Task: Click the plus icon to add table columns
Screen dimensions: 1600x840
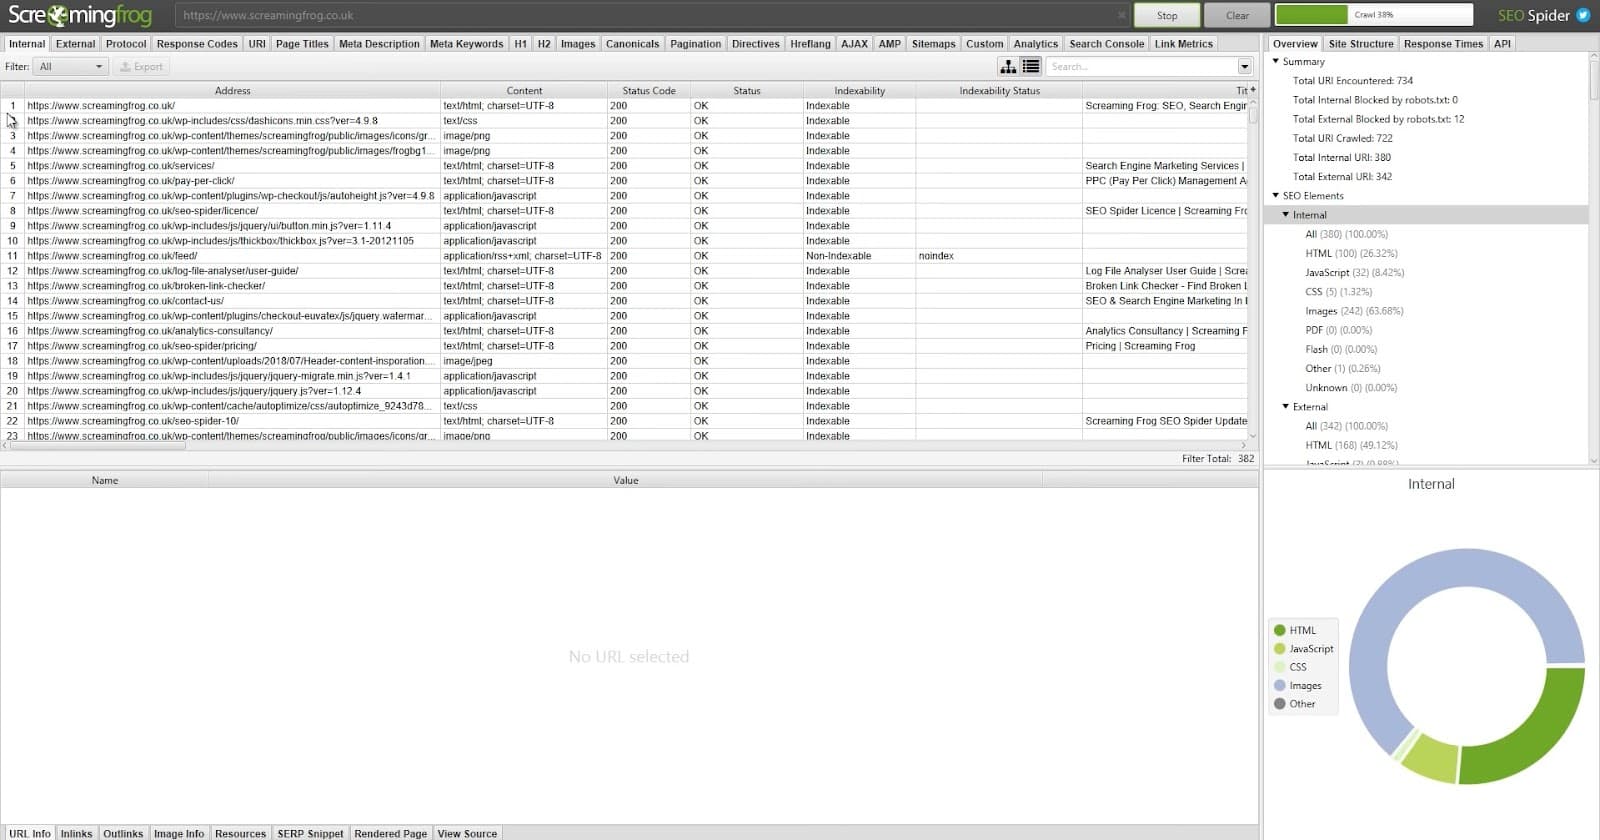Action: 1252,90
